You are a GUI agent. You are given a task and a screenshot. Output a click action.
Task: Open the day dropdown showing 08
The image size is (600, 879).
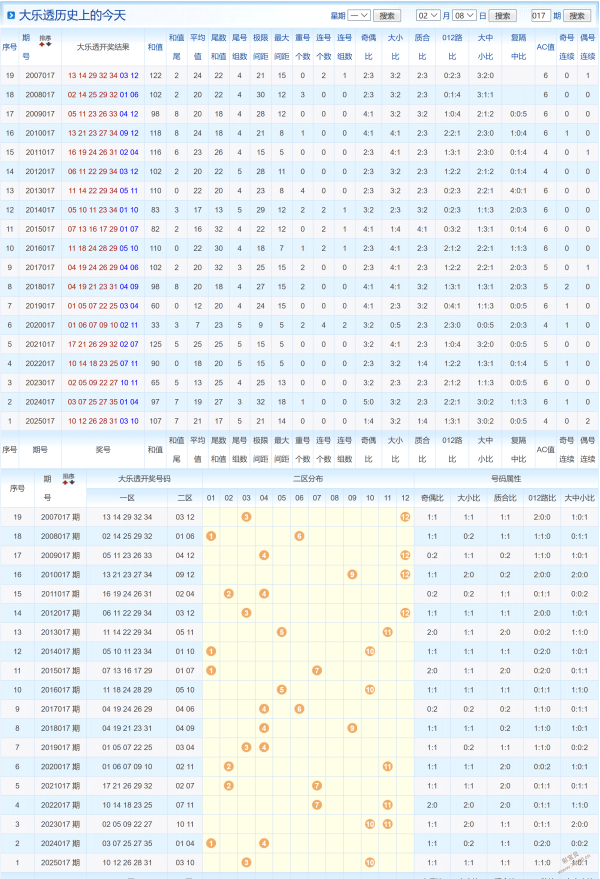point(465,16)
